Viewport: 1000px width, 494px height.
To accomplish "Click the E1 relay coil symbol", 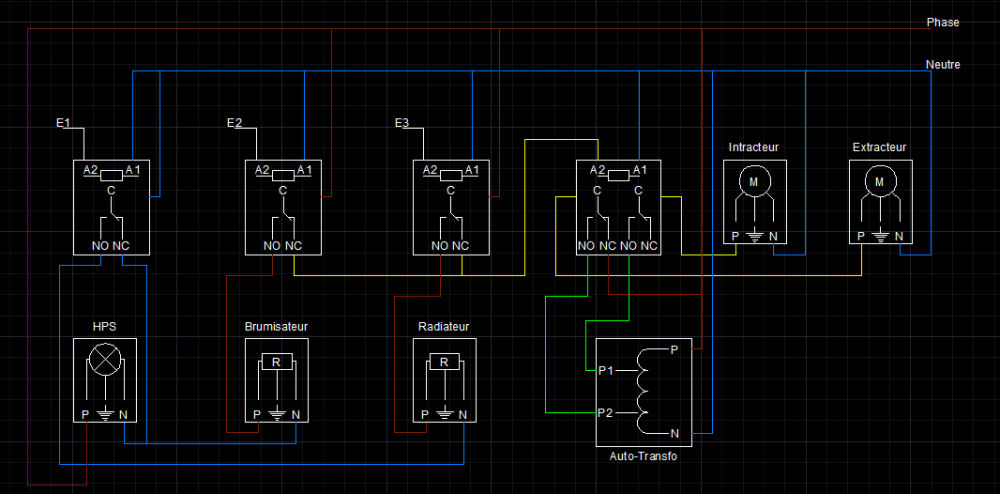I will (x=112, y=176).
